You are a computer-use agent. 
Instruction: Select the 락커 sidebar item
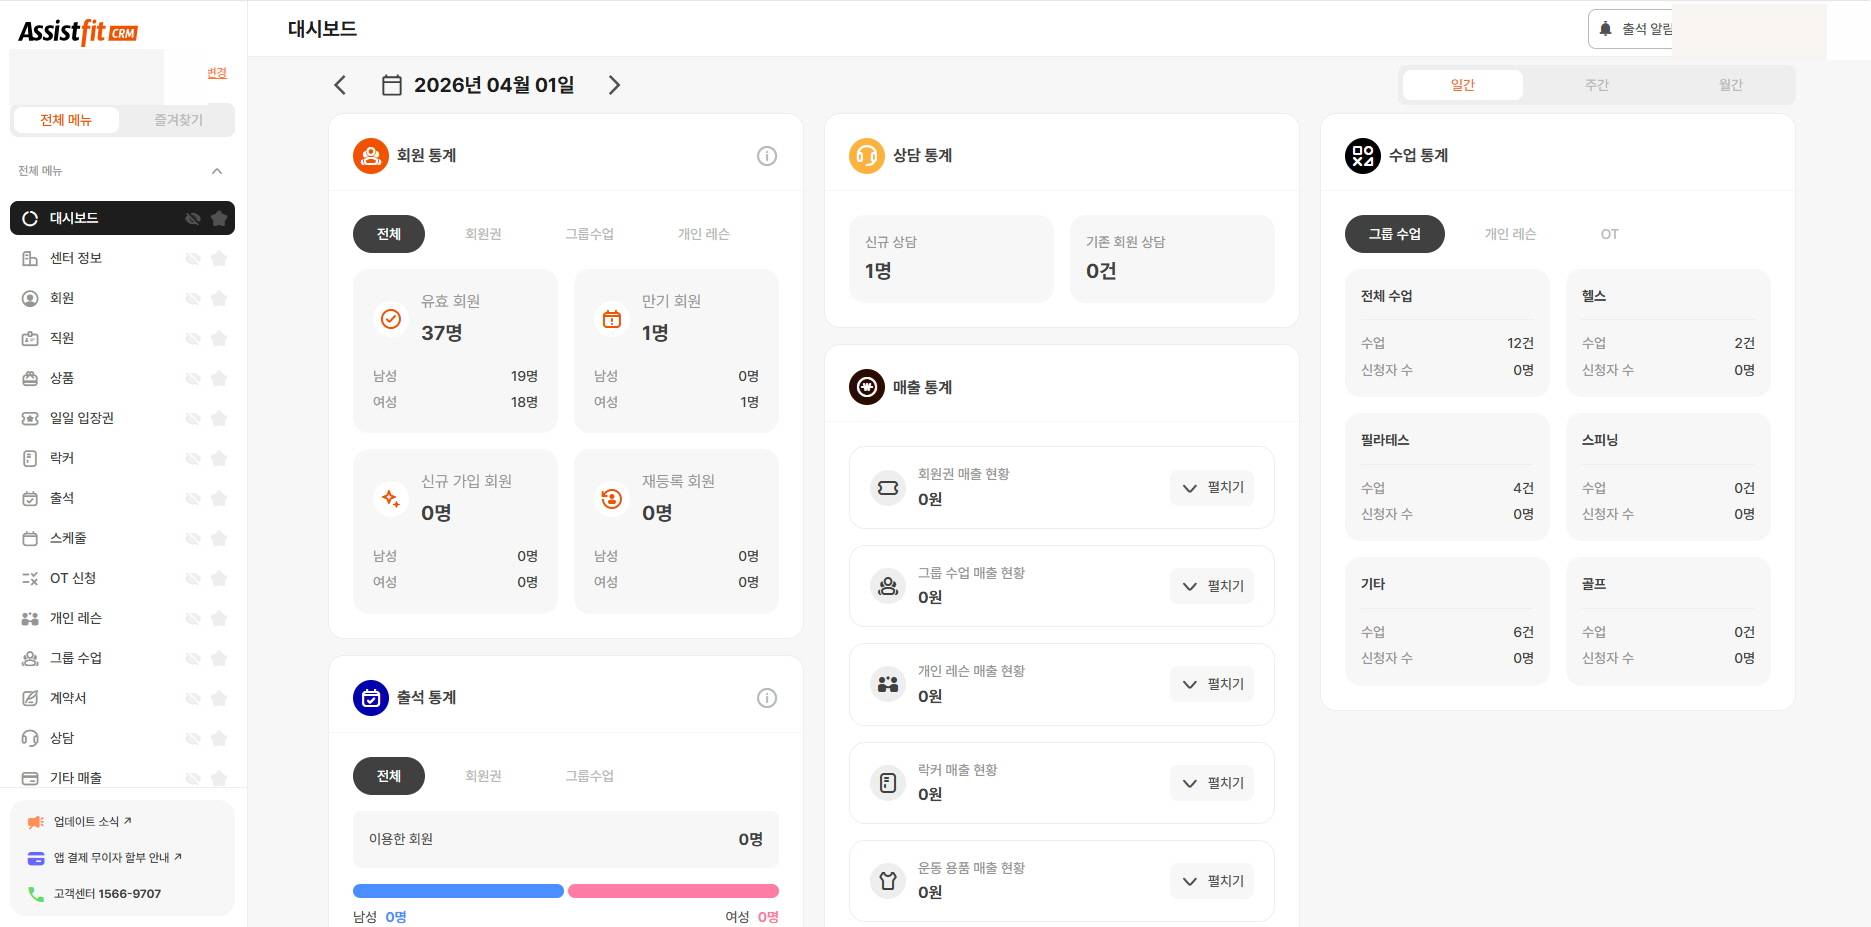(62, 458)
